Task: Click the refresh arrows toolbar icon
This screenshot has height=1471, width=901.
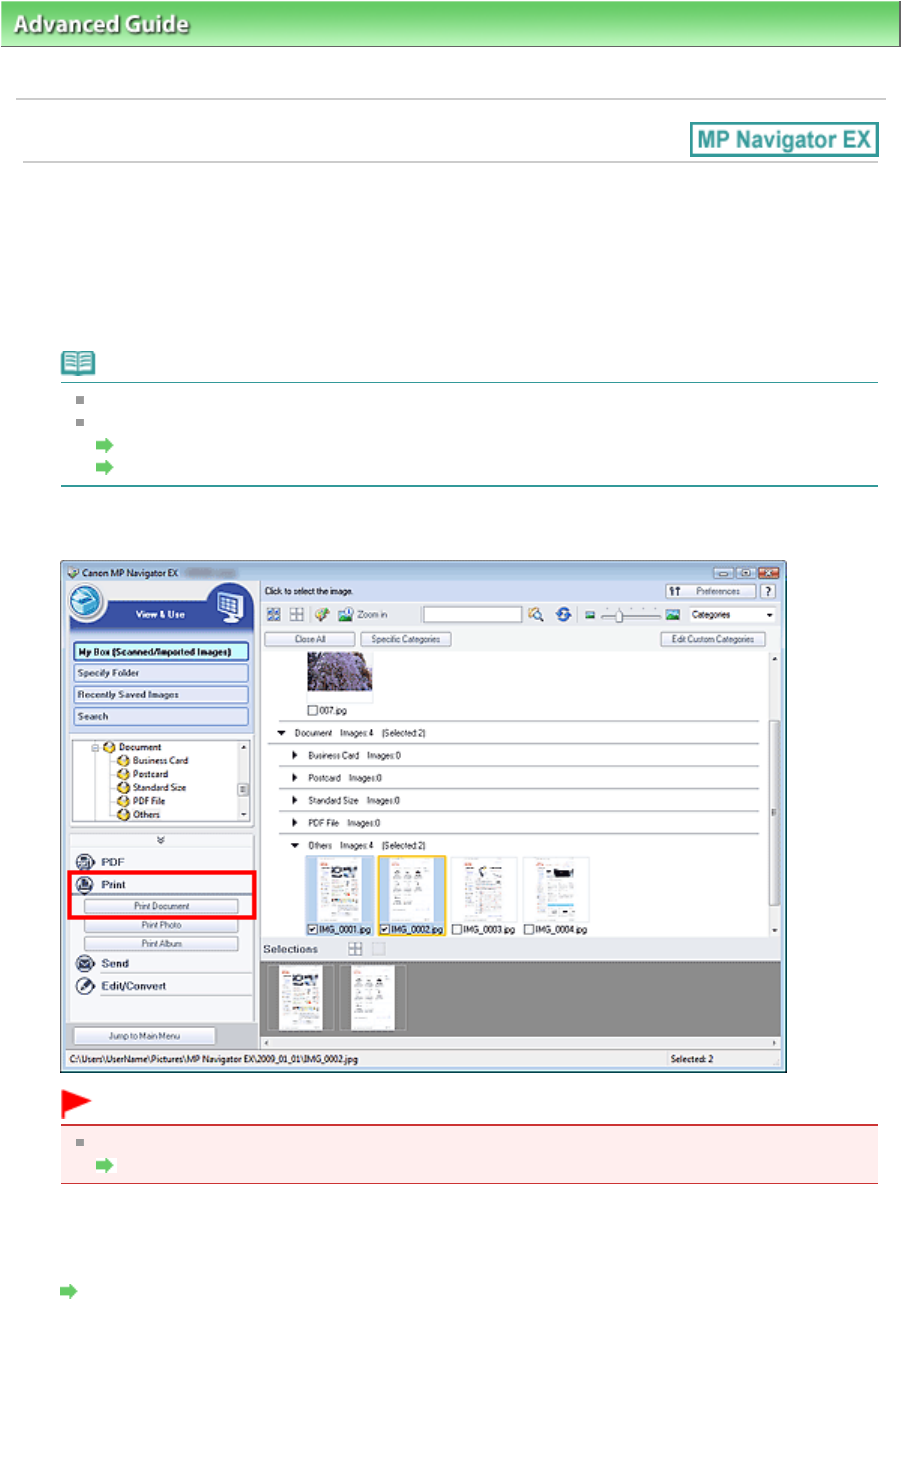Action: (564, 615)
